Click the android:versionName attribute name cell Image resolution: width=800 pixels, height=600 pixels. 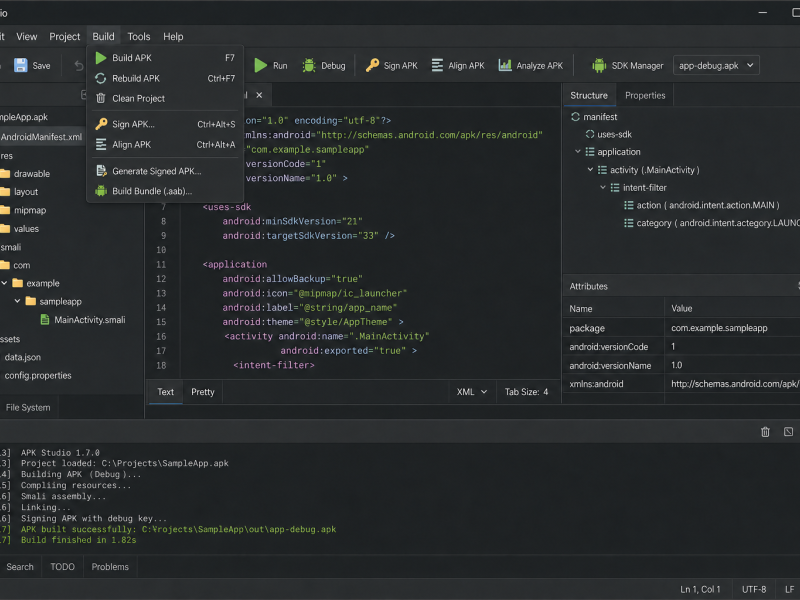pyautogui.click(x=614, y=365)
